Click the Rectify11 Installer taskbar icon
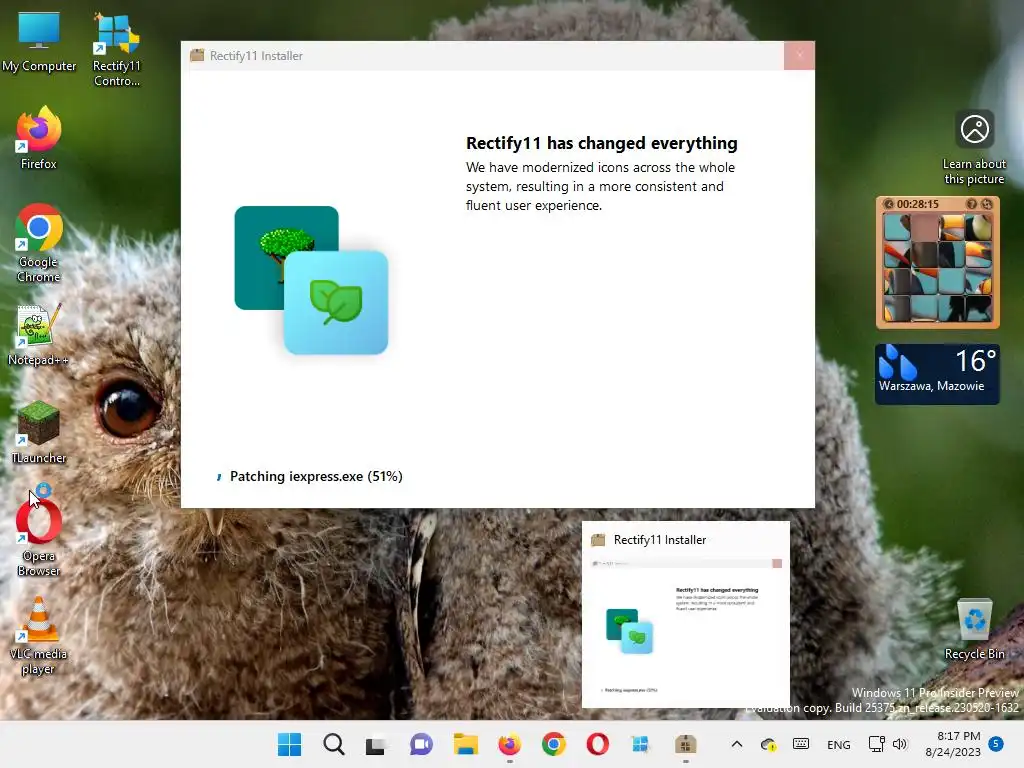Screen dimensions: 1024x768 click(685, 744)
